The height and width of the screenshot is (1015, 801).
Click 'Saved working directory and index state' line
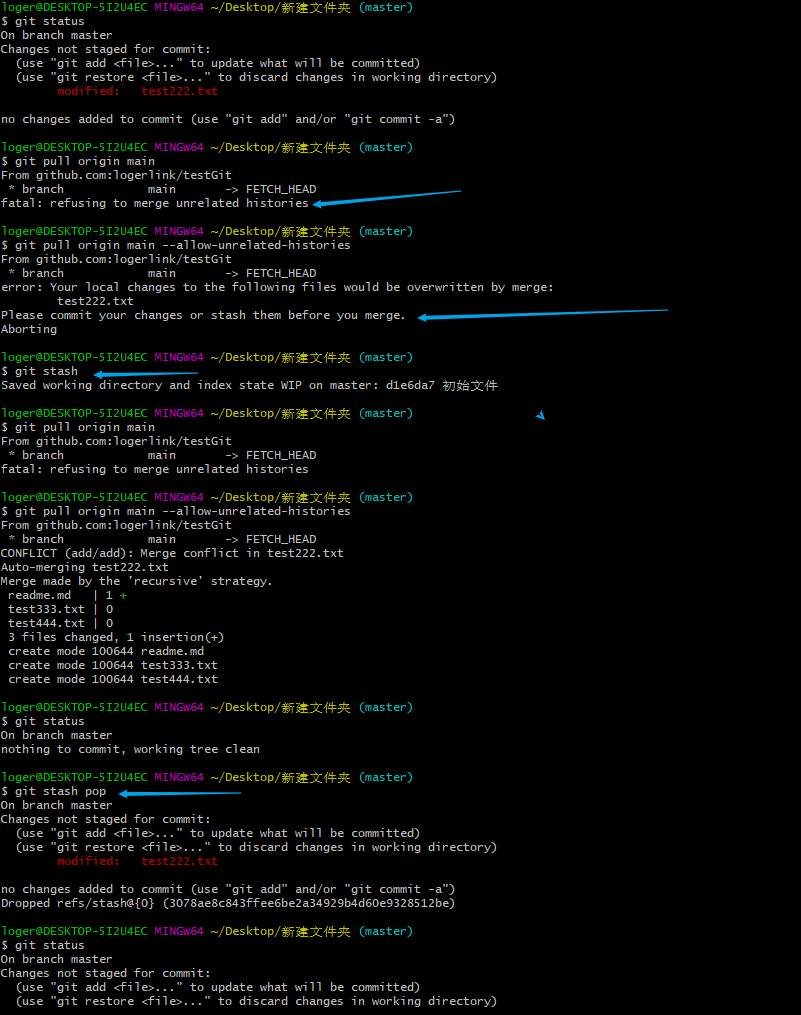(x=249, y=385)
